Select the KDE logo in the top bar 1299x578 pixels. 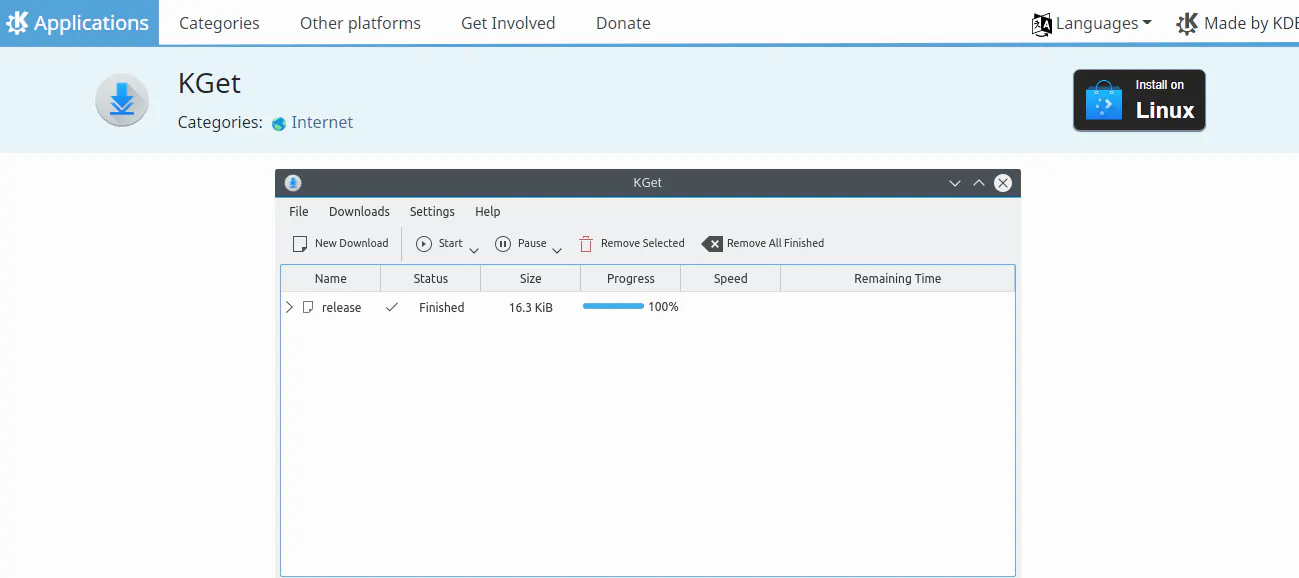[x=1186, y=22]
